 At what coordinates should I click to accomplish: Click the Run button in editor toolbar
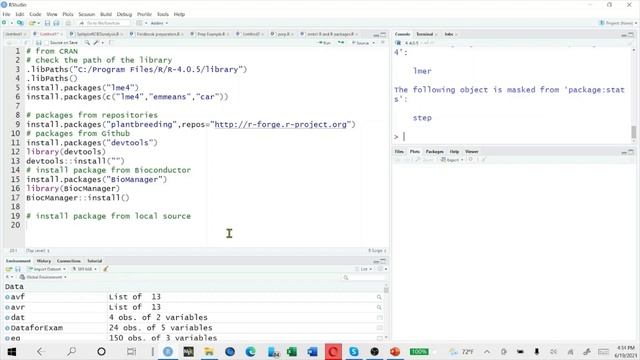point(325,43)
